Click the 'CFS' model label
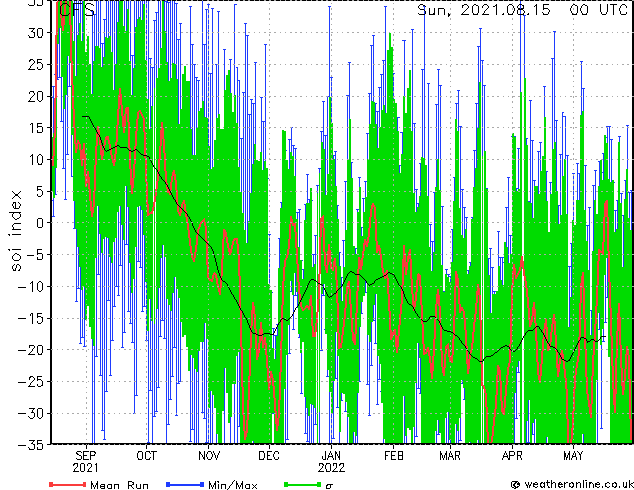Image resolution: width=634 pixels, height=490 pixels. (77, 10)
